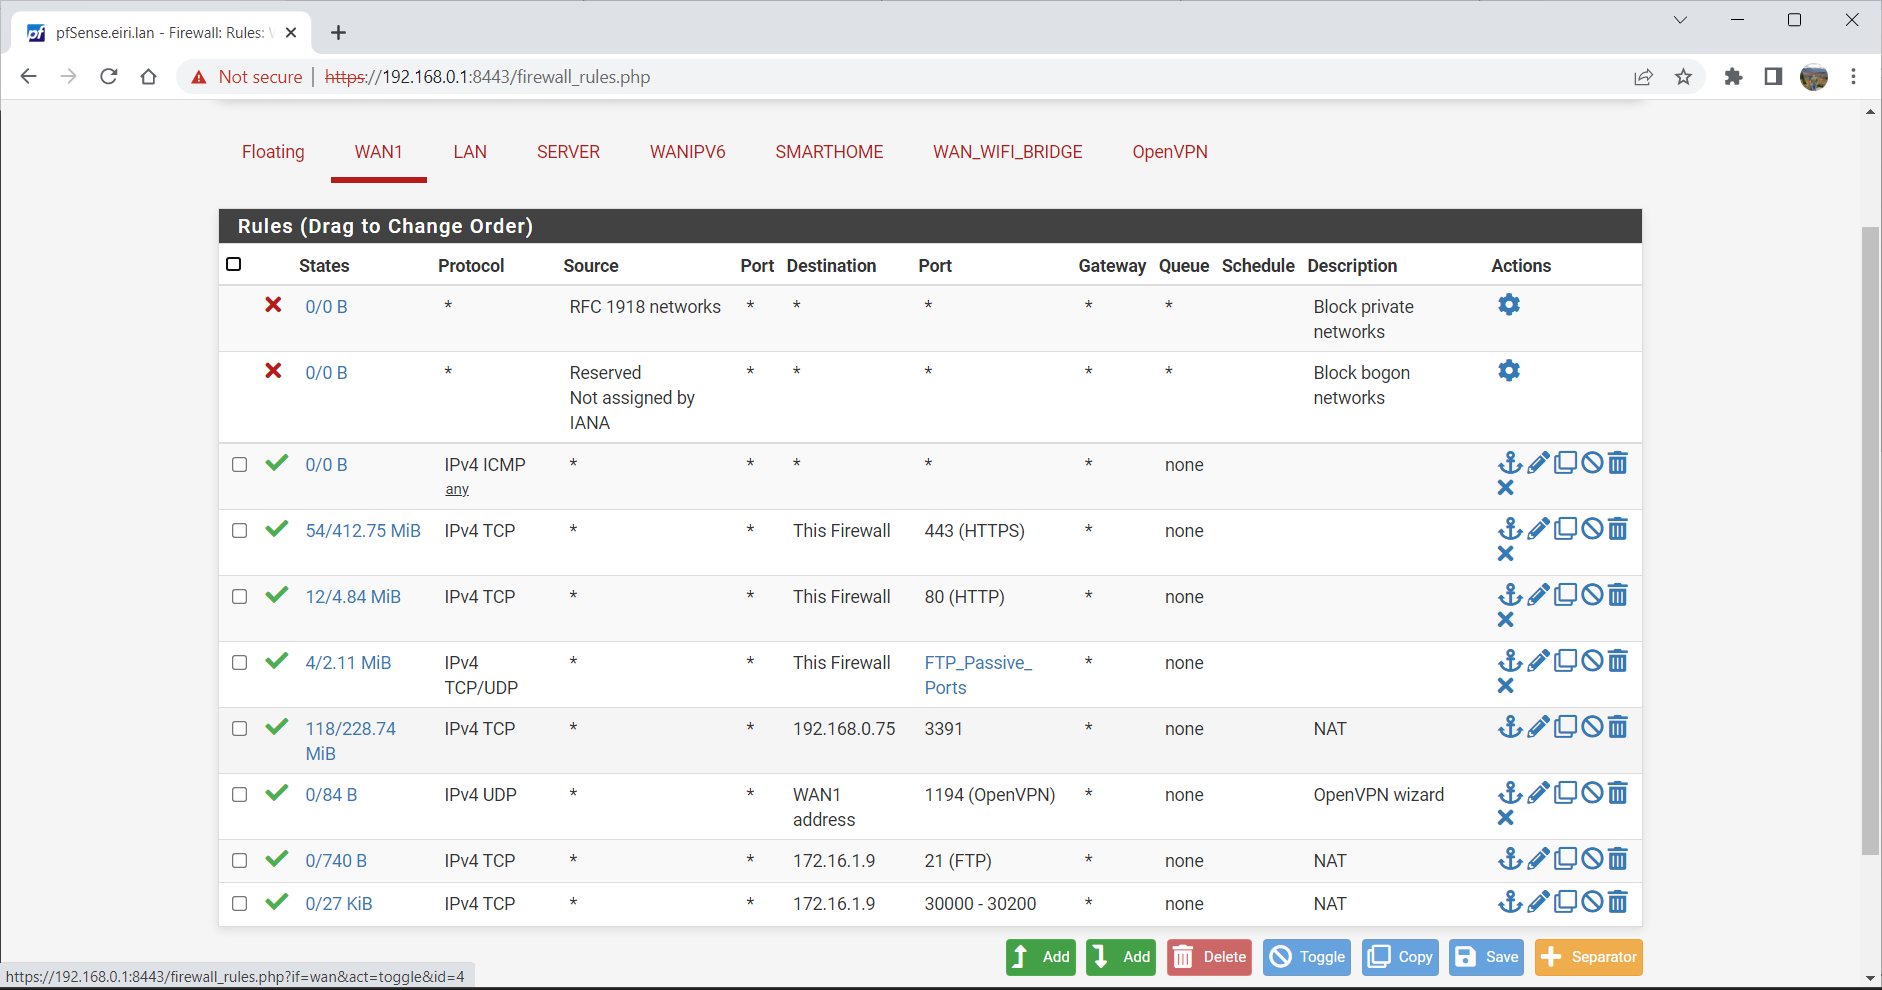
Task: Edit the FTP_Passive_Ports rule
Action: click(1538, 660)
